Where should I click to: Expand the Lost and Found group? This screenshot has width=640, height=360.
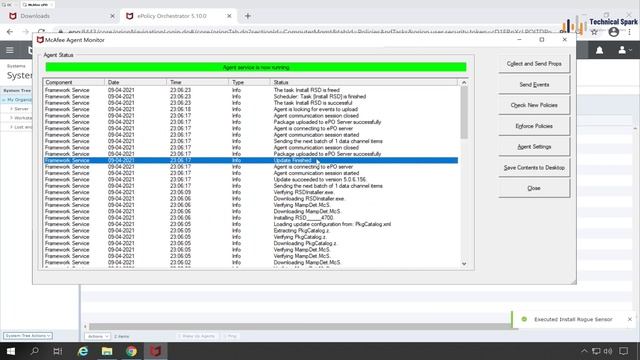click(x=11, y=127)
